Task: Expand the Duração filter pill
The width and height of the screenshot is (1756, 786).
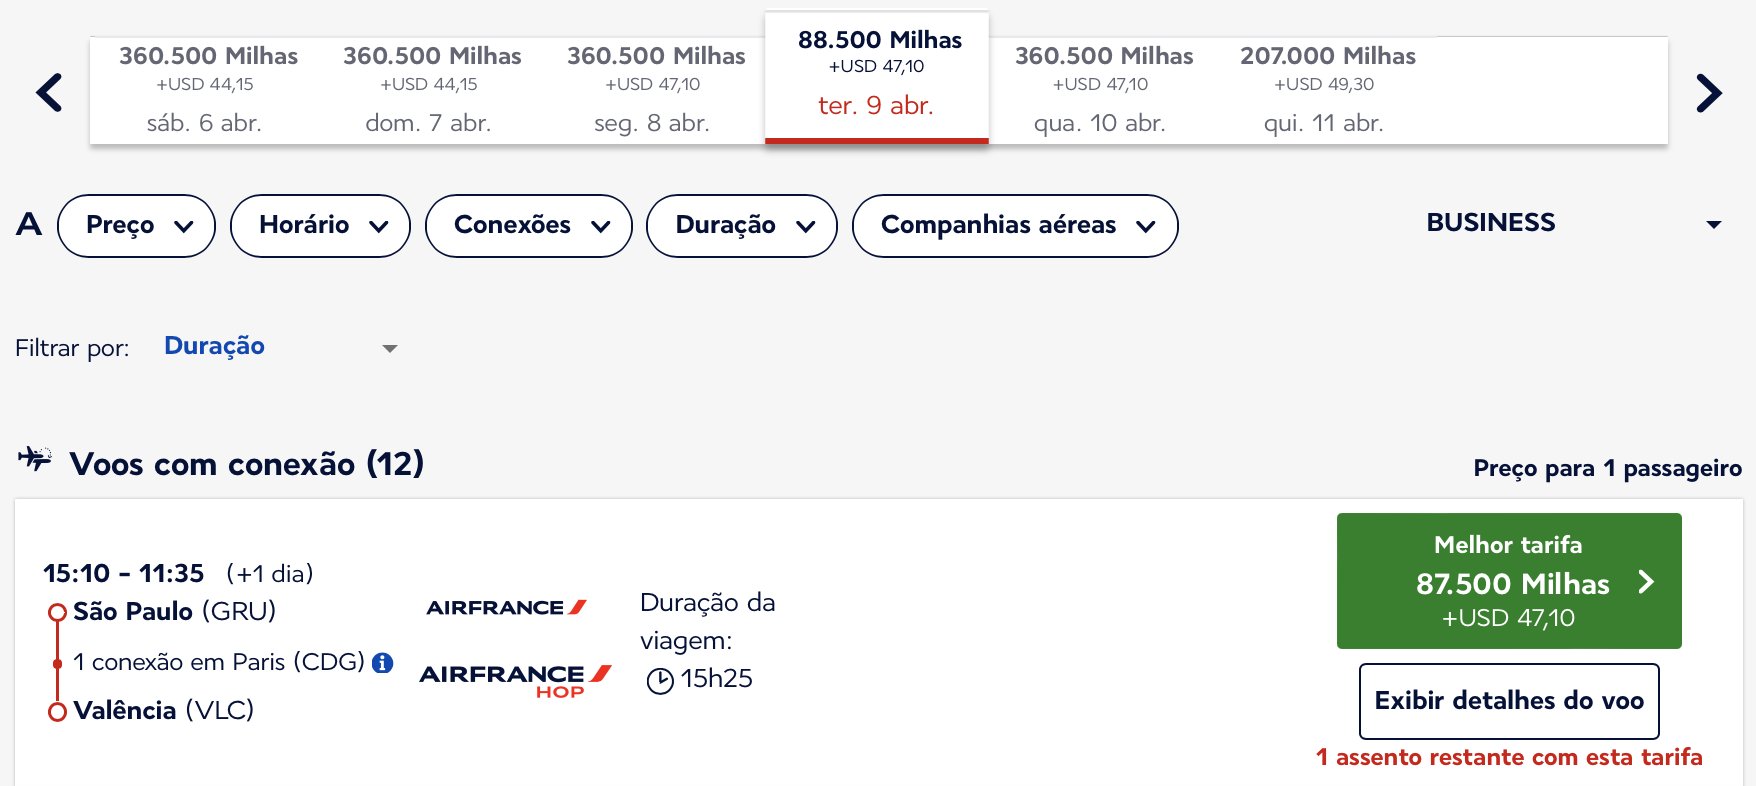Action: tap(742, 226)
